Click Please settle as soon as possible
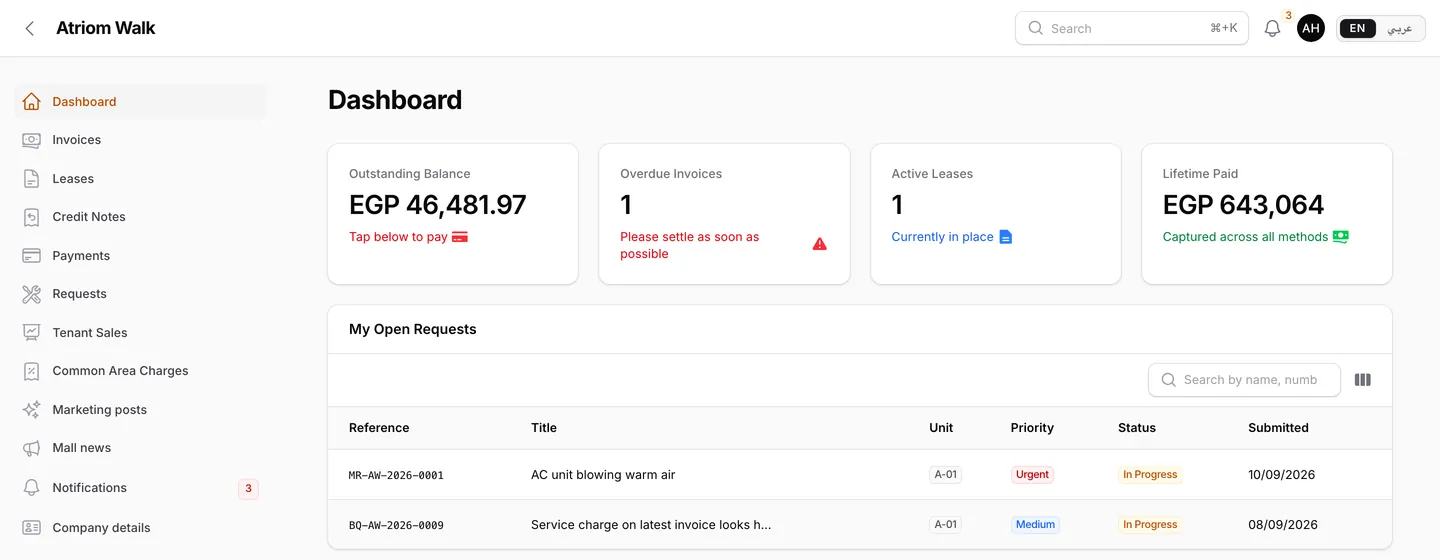 pyautogui.click(x=690, y=245)
